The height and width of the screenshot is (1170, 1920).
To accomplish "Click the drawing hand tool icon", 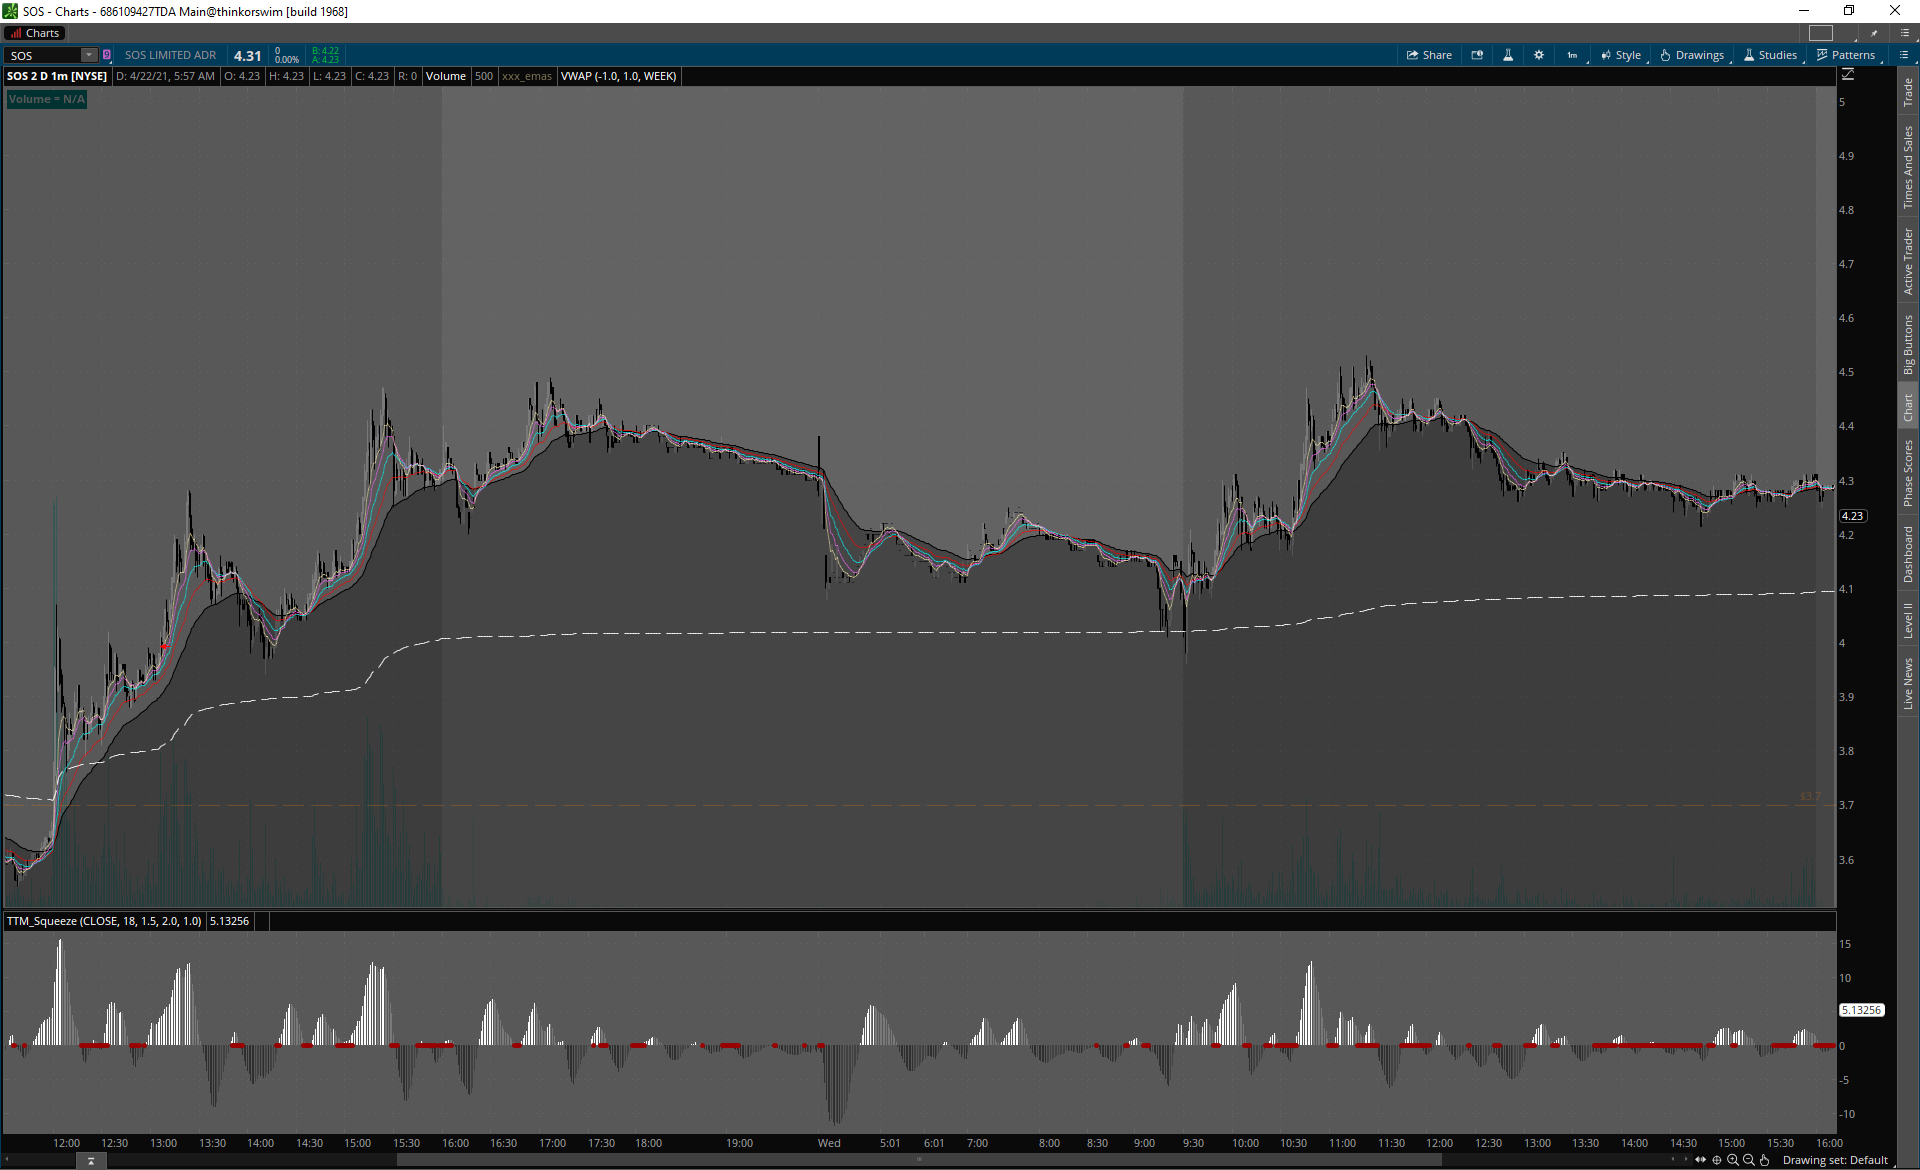I will [x=1765, y=1160].
